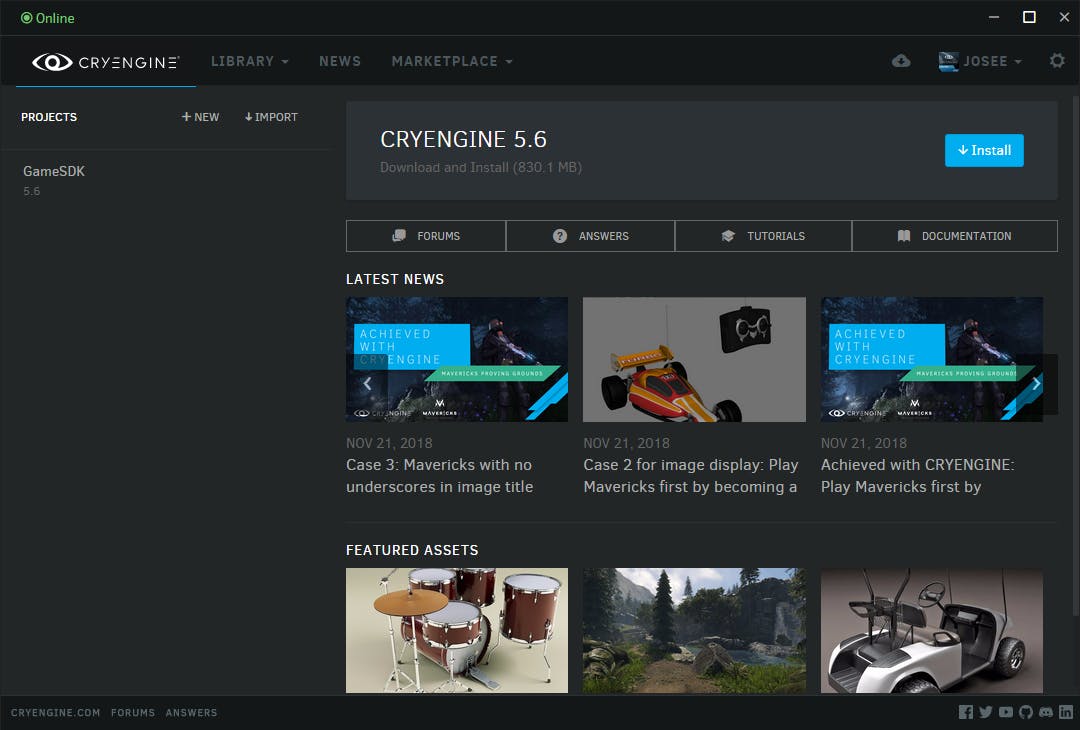The width and height of the screenshot is (1080, 730).
Task: Go to the NEWS tab
Action: pyautogui.click(x=340, y=61)
